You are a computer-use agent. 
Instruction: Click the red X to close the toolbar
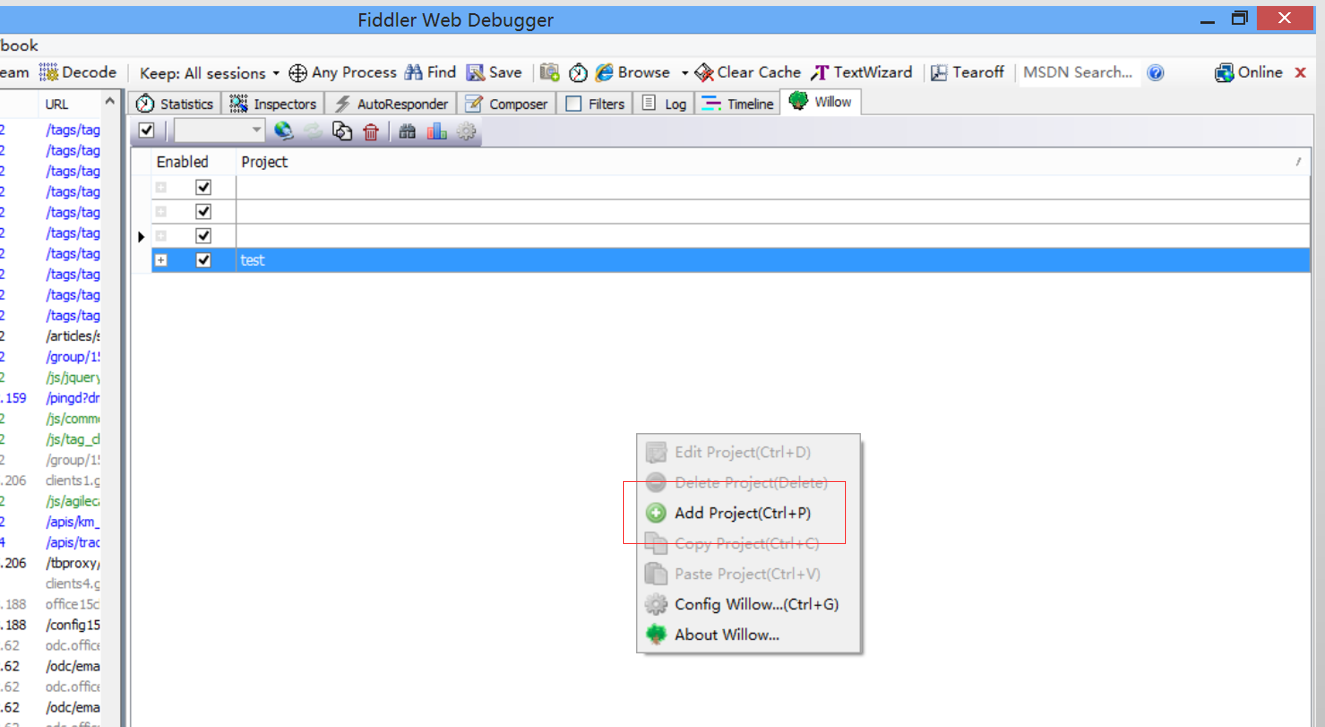click(1301, 72)
